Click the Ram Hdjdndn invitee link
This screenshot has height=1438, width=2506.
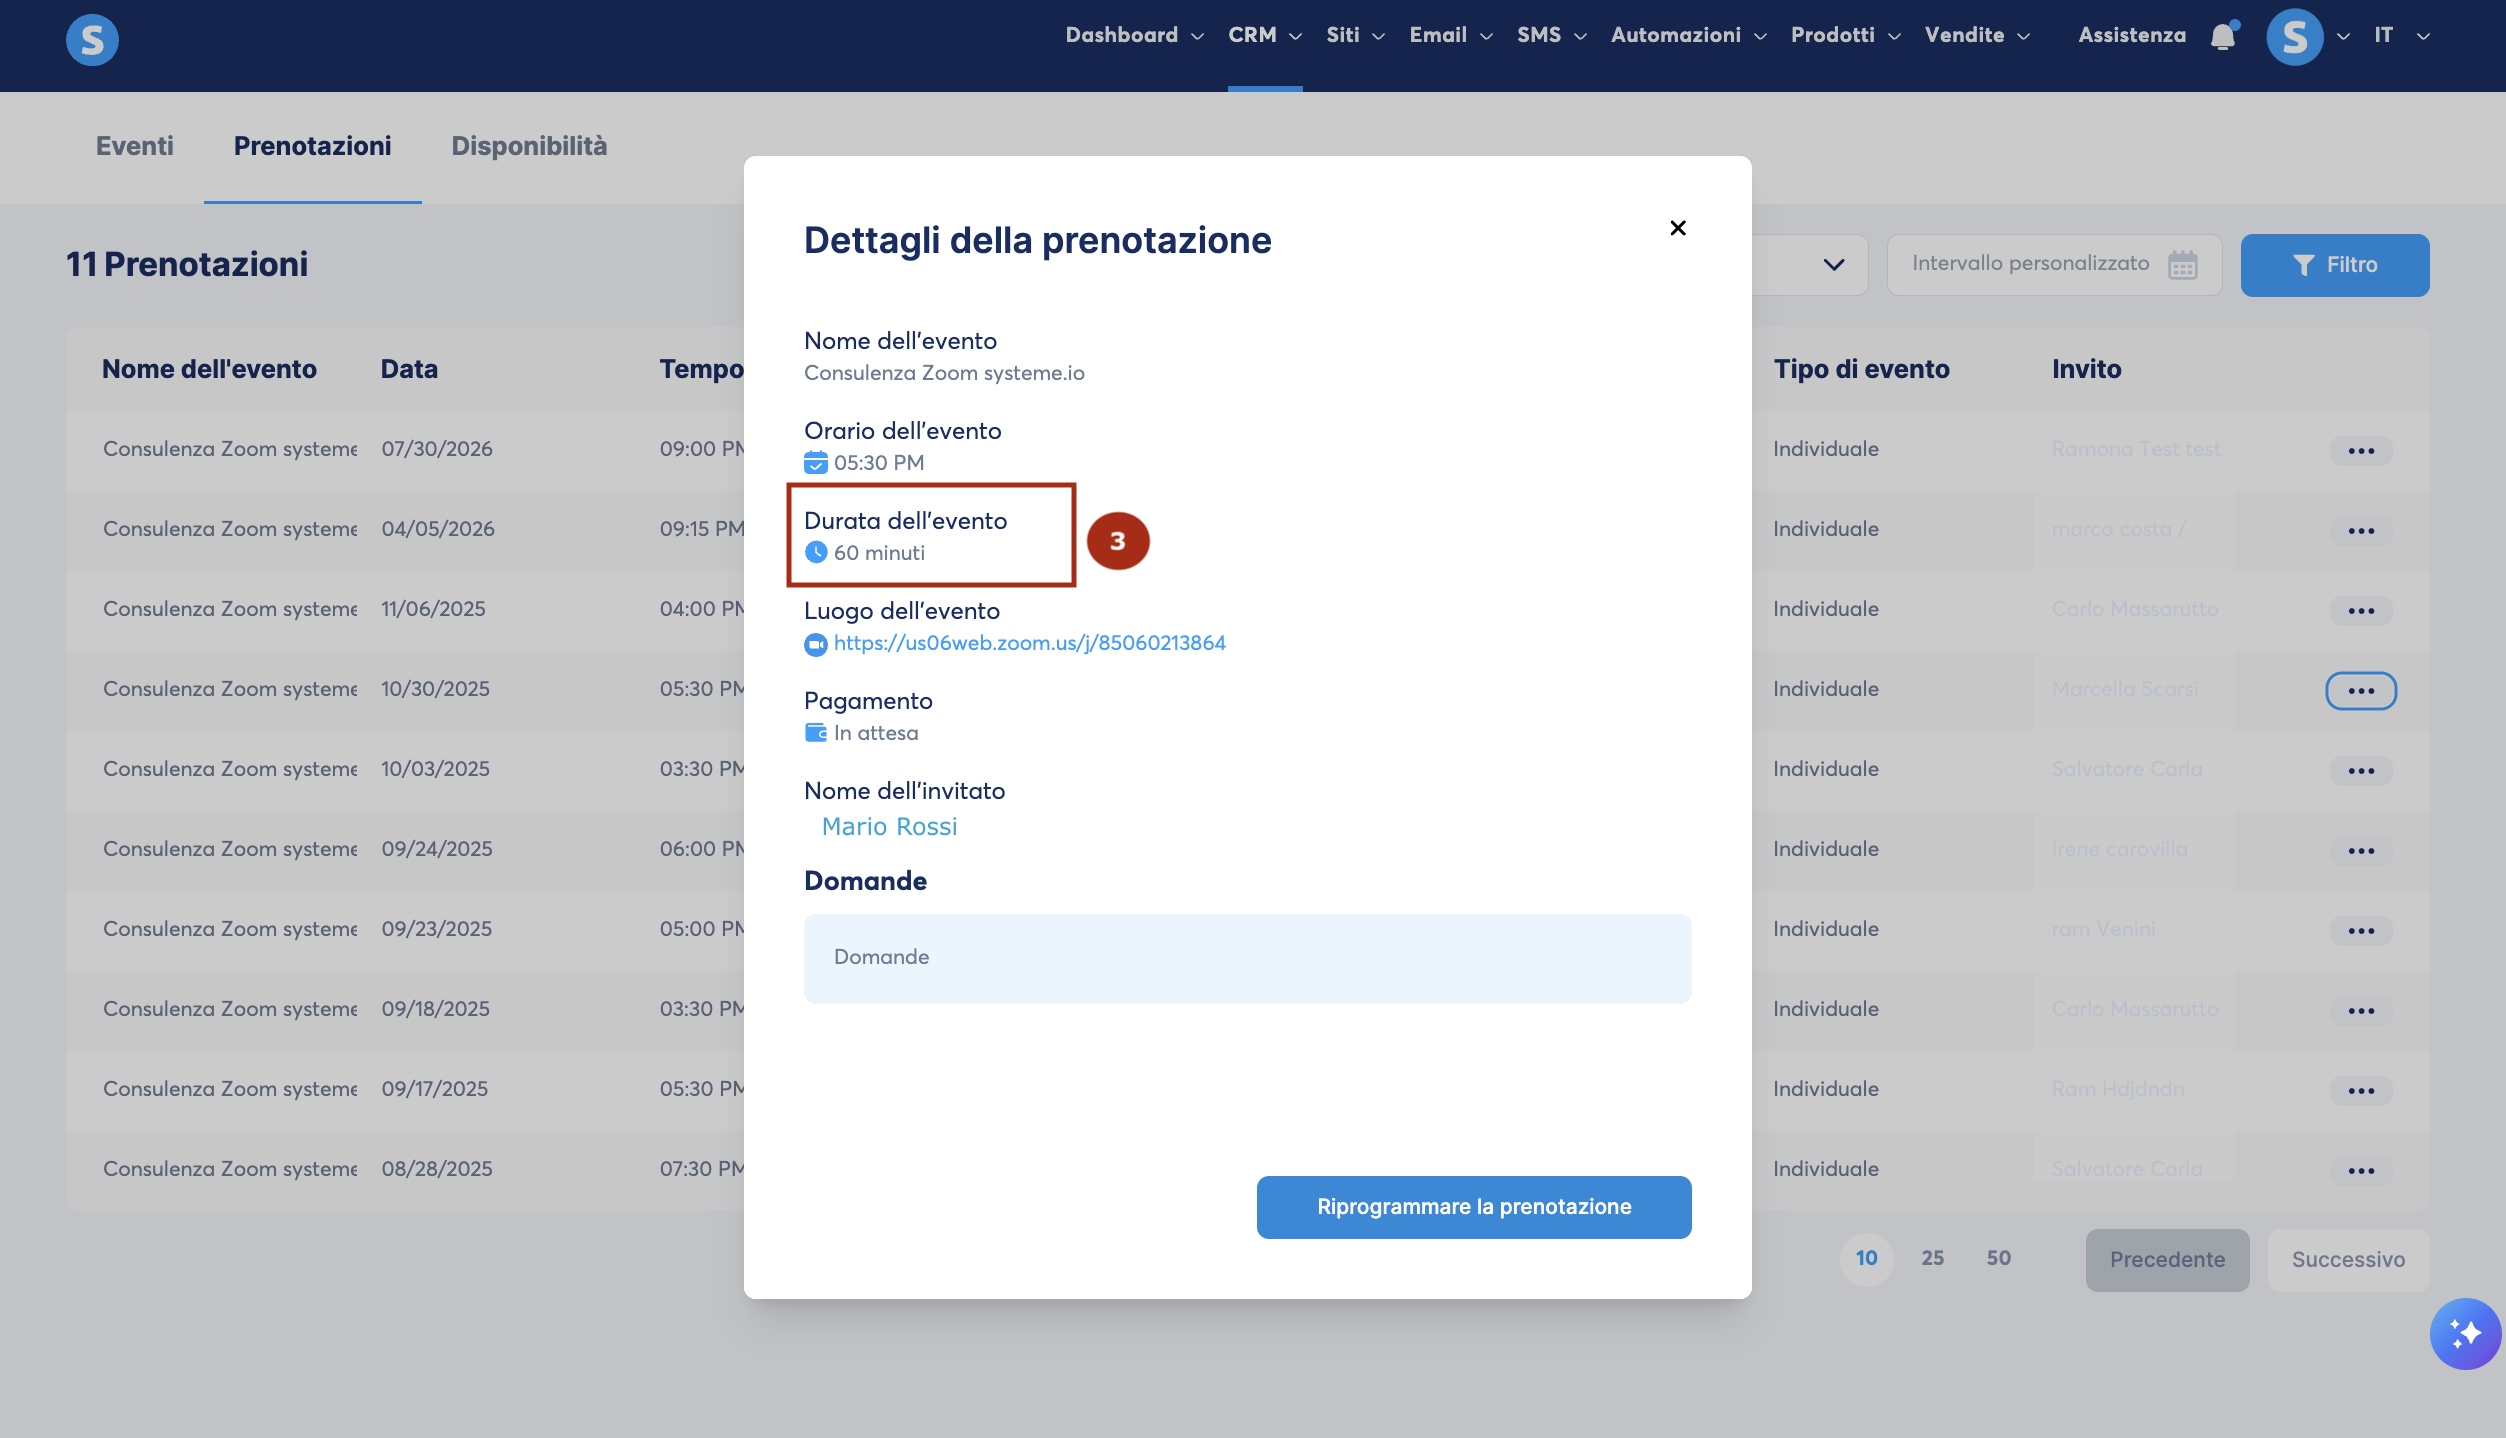[2117, 1089]
